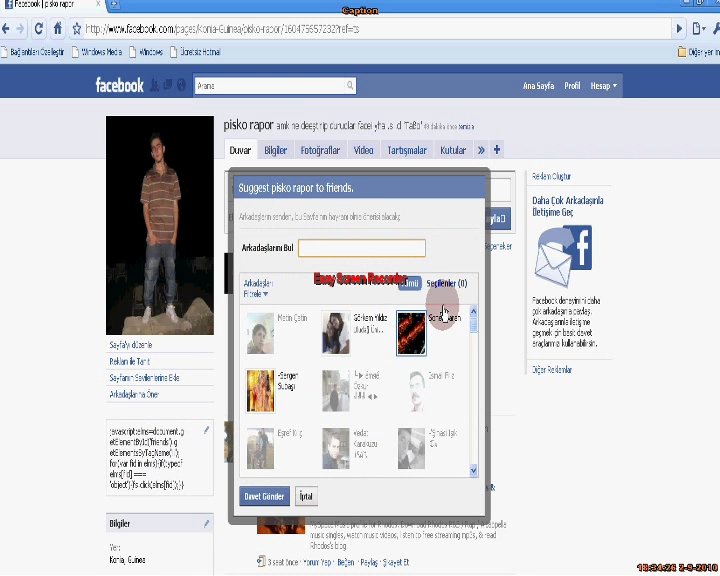This screenshot has height=576, width=720.
Task: Click the Arkadaşlarını Bul input field
Action: (362, 248)
